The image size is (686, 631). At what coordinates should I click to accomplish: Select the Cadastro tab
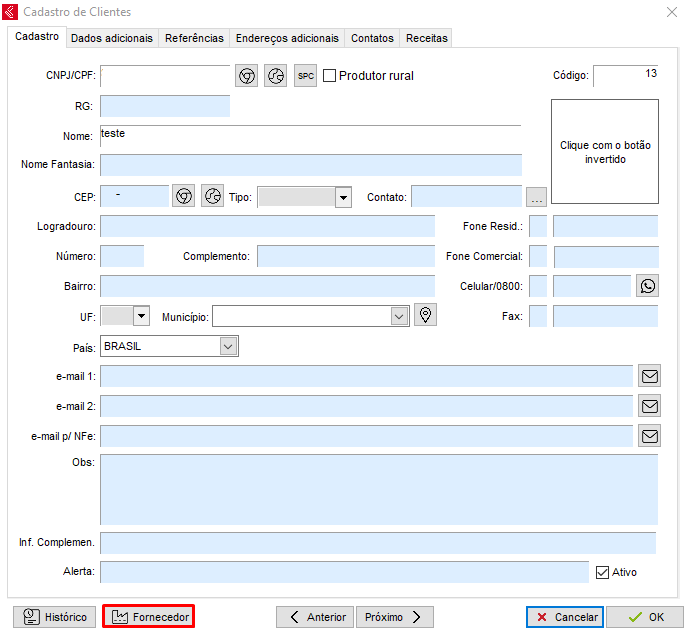pos(37,36)
